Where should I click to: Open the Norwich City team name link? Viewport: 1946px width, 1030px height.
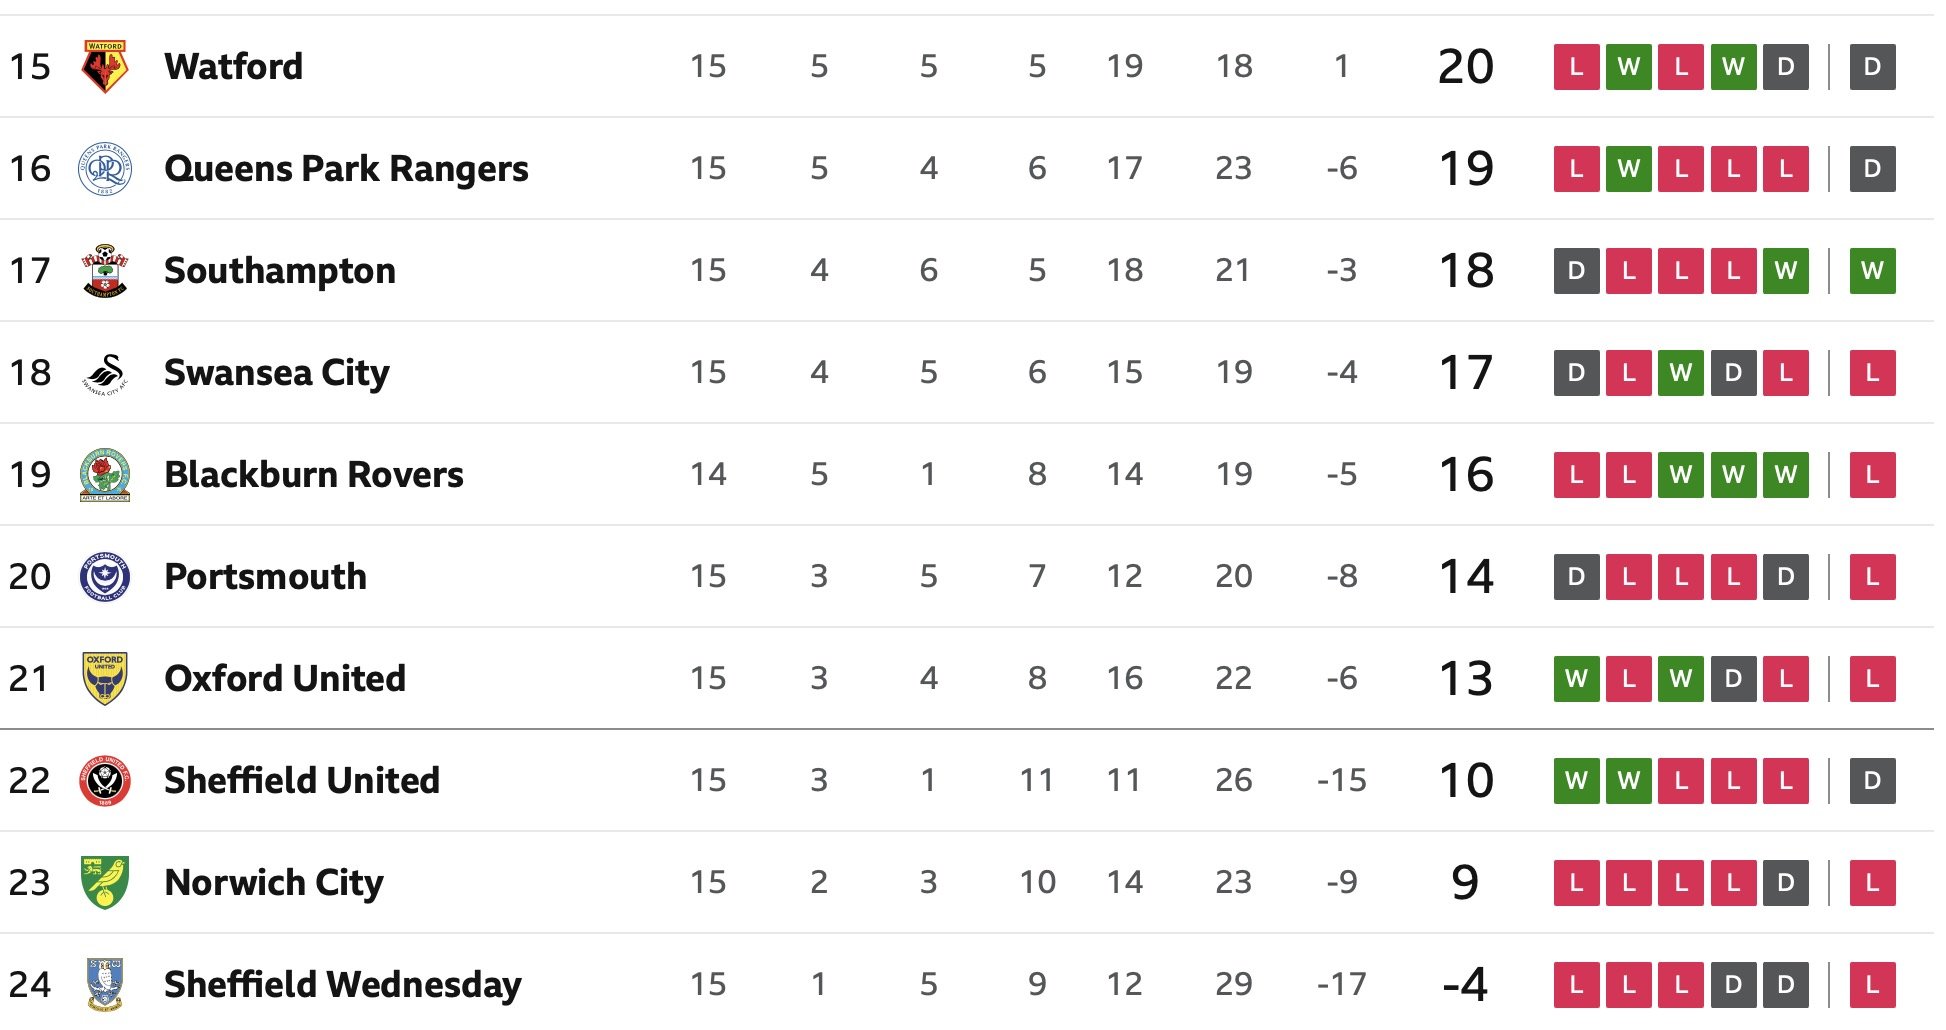pos(274,883)
